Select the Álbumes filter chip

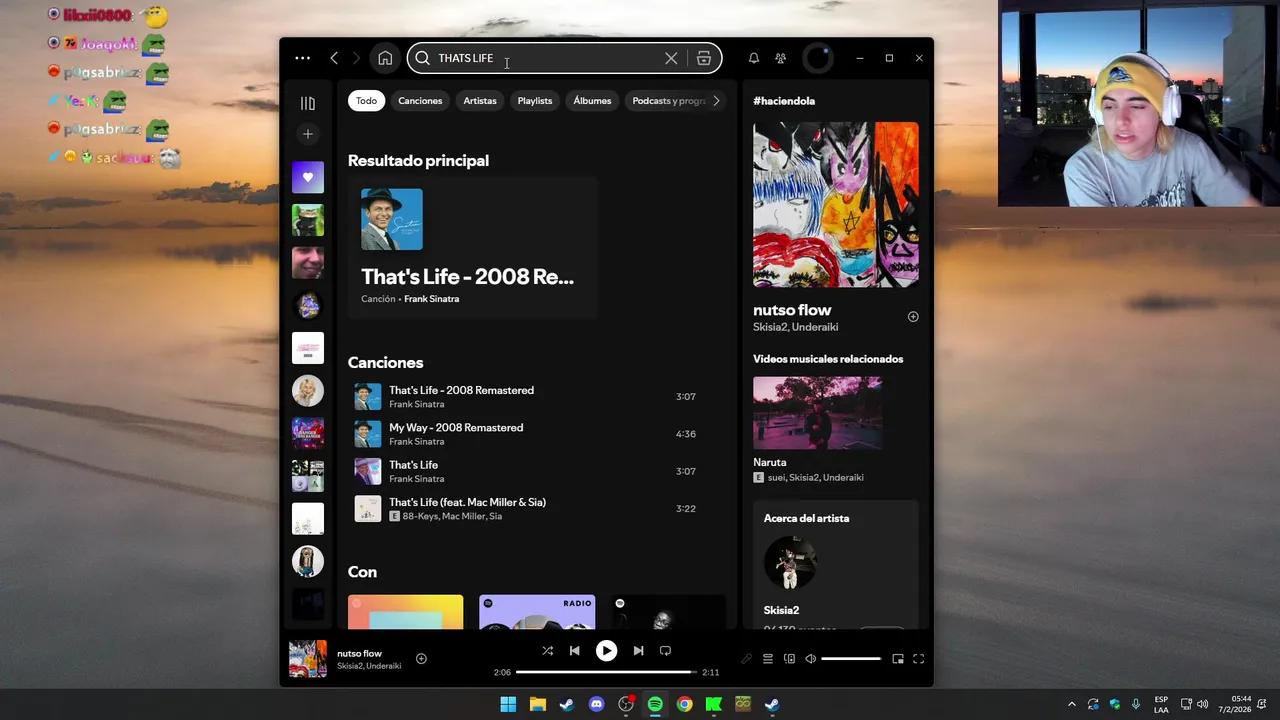pyautogui.click(x=592, y=101)
